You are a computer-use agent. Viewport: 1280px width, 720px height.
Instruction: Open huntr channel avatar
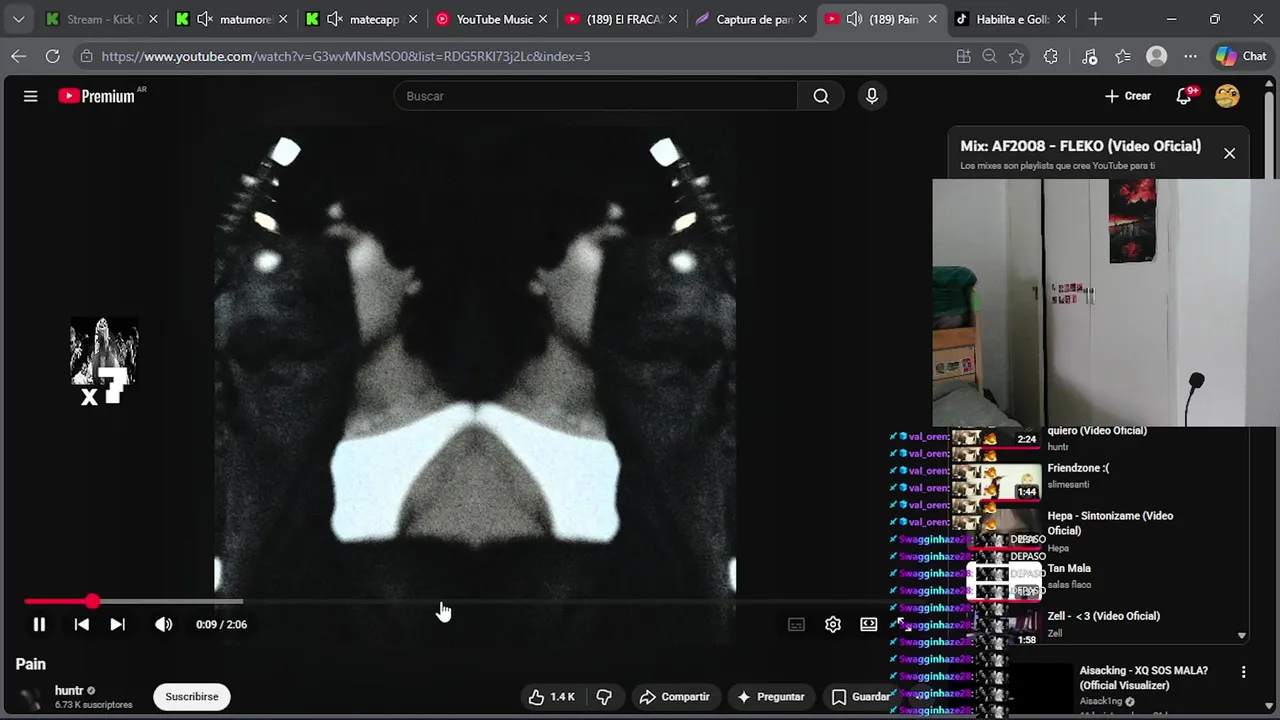(x=31, y=697)
